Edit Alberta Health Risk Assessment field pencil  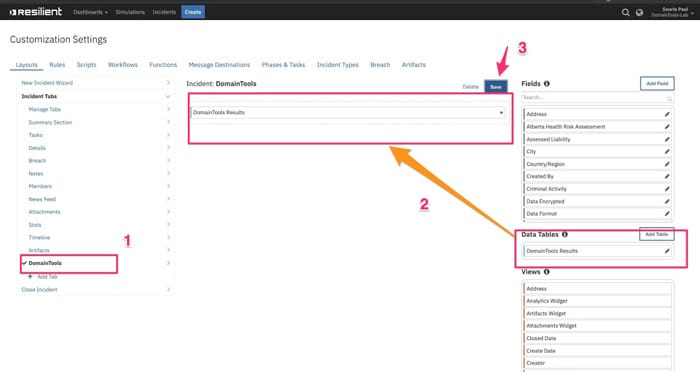(x=667, y=127)
